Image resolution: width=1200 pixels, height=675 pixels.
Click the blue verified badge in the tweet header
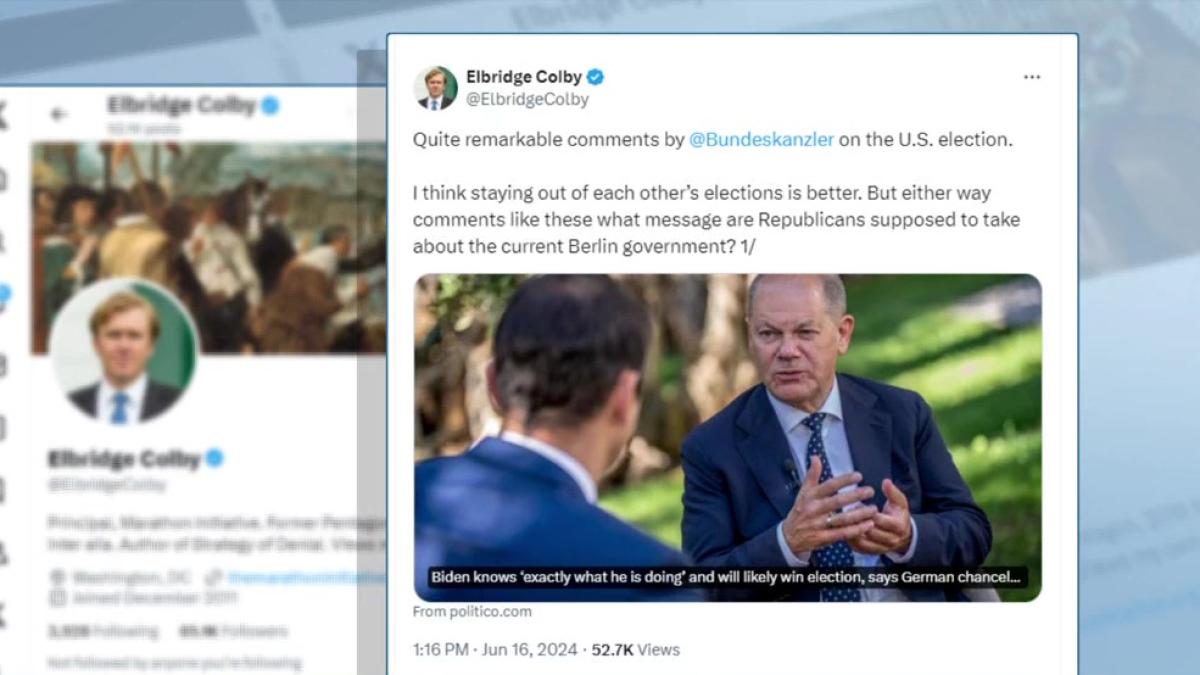595,77
